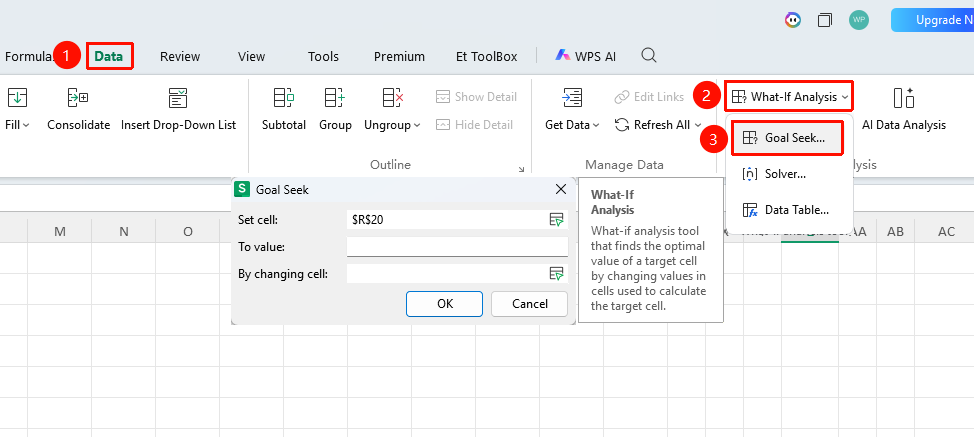Viewport: 974px width, 437px height.
Task: Launch WPS AI assistant
Action: (585, 56)
